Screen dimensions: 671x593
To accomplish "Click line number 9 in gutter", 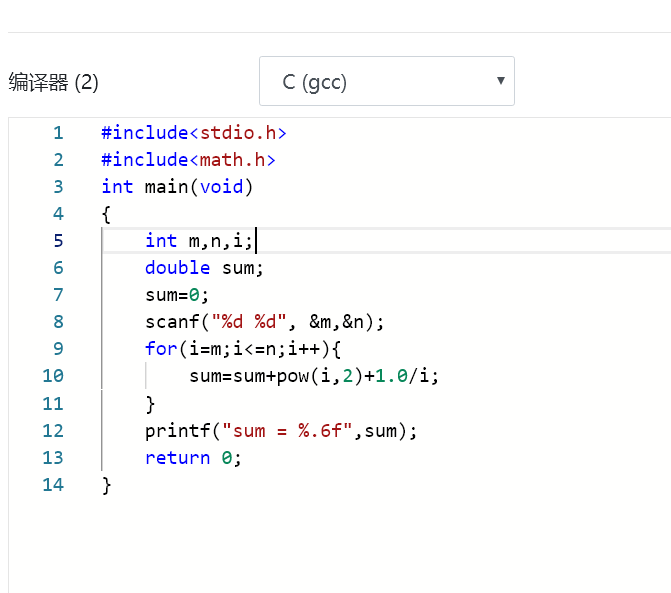I will (x=58, y=349).
